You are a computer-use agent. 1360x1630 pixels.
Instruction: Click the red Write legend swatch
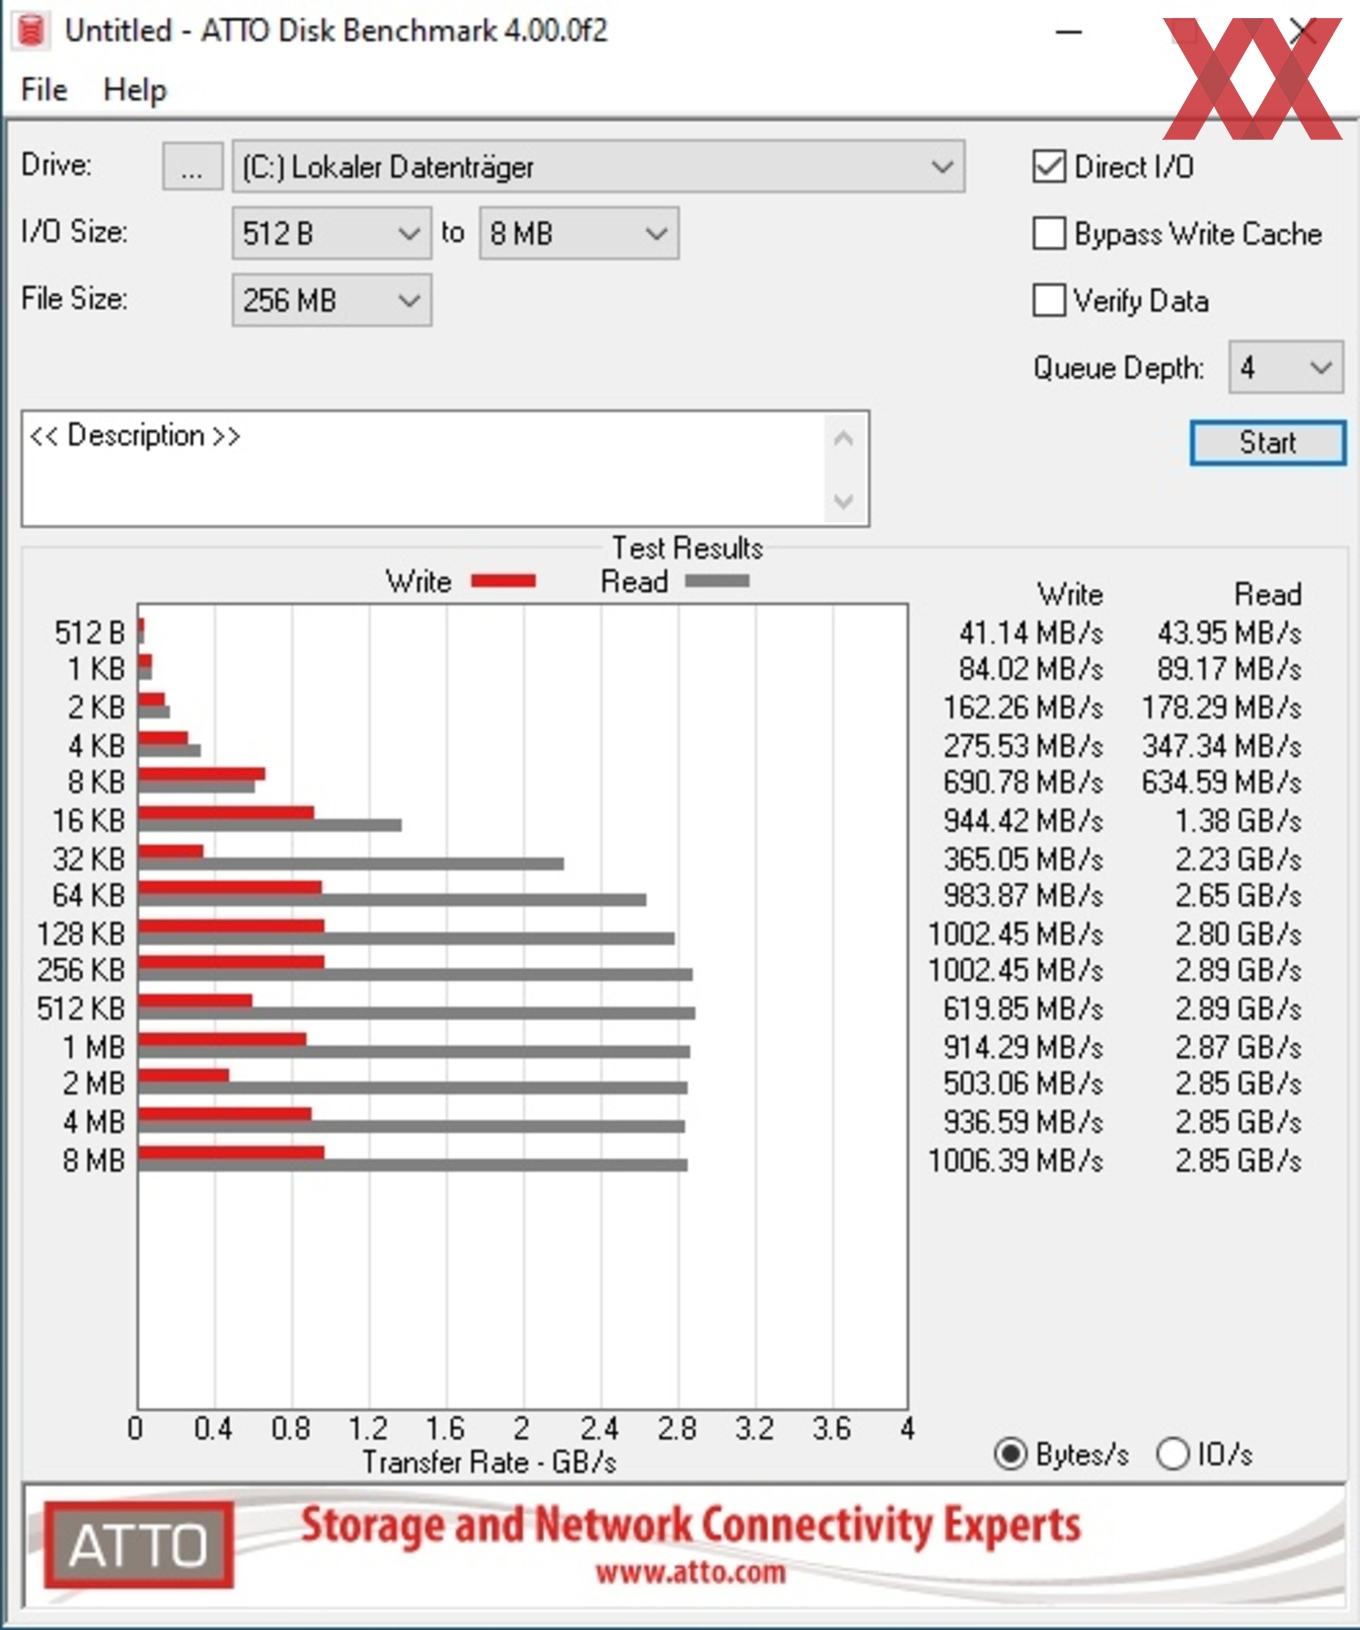[x=503, y=581]
